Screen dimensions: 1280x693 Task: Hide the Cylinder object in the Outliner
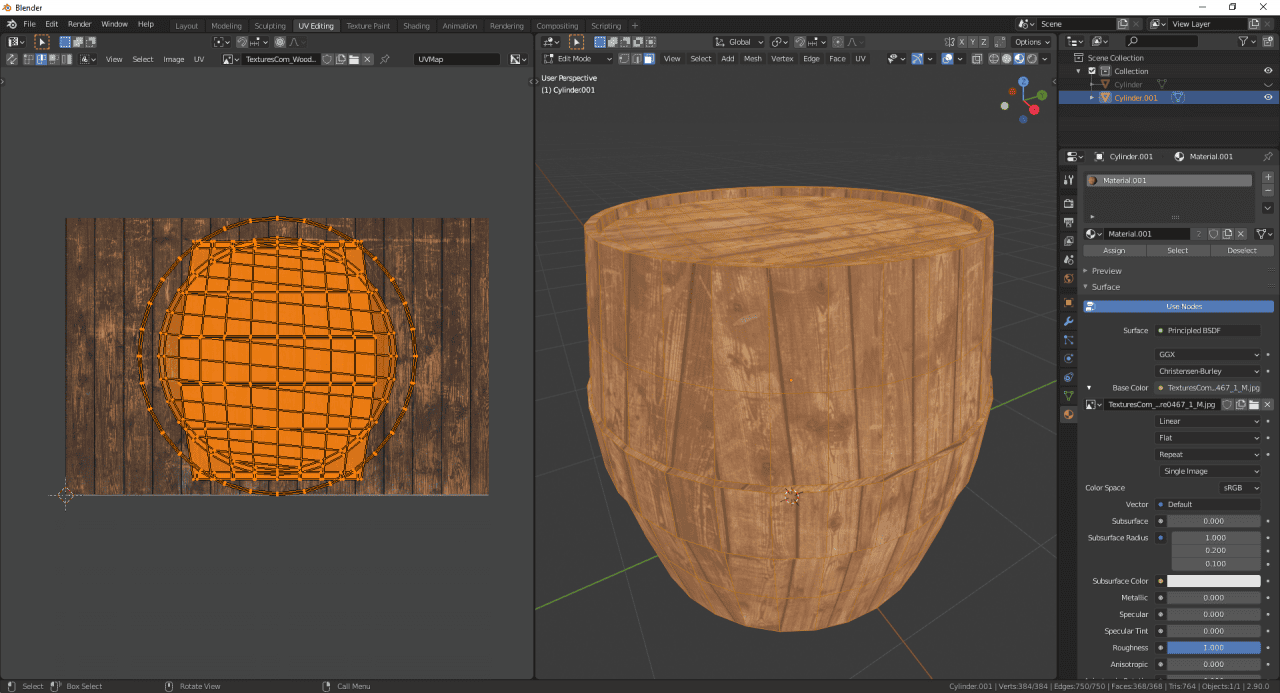click(x=1267, y=84)
